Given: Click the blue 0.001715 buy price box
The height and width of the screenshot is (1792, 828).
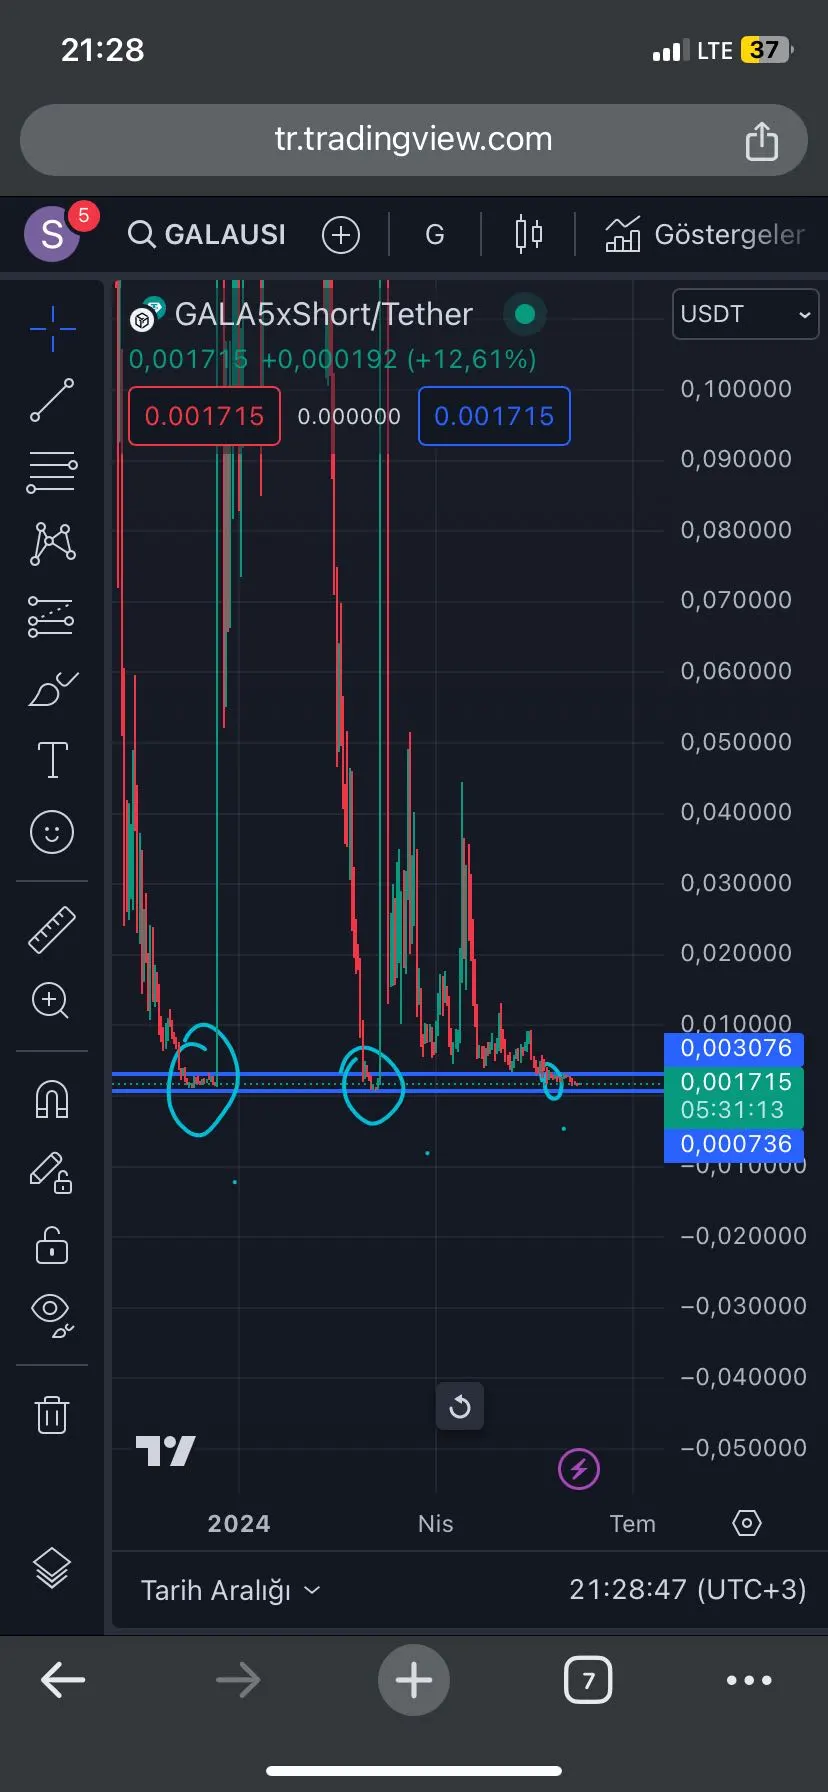Looking at the screenshot, I should pyautogui.click(x=494, y=416).
